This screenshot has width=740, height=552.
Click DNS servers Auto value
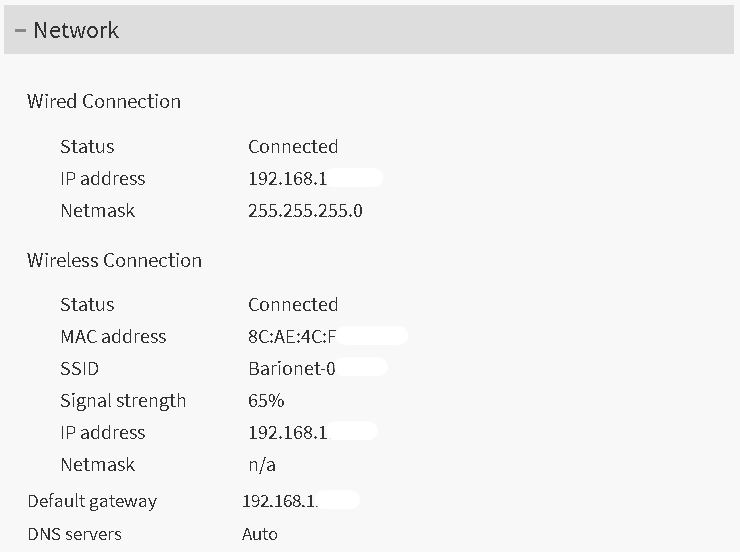click(260, 534)
